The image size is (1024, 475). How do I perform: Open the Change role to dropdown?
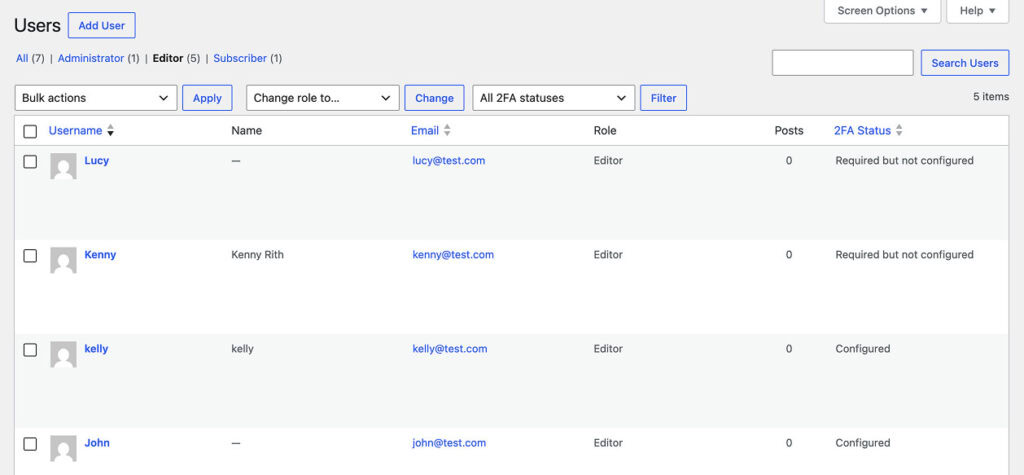(x=323, y=98)
